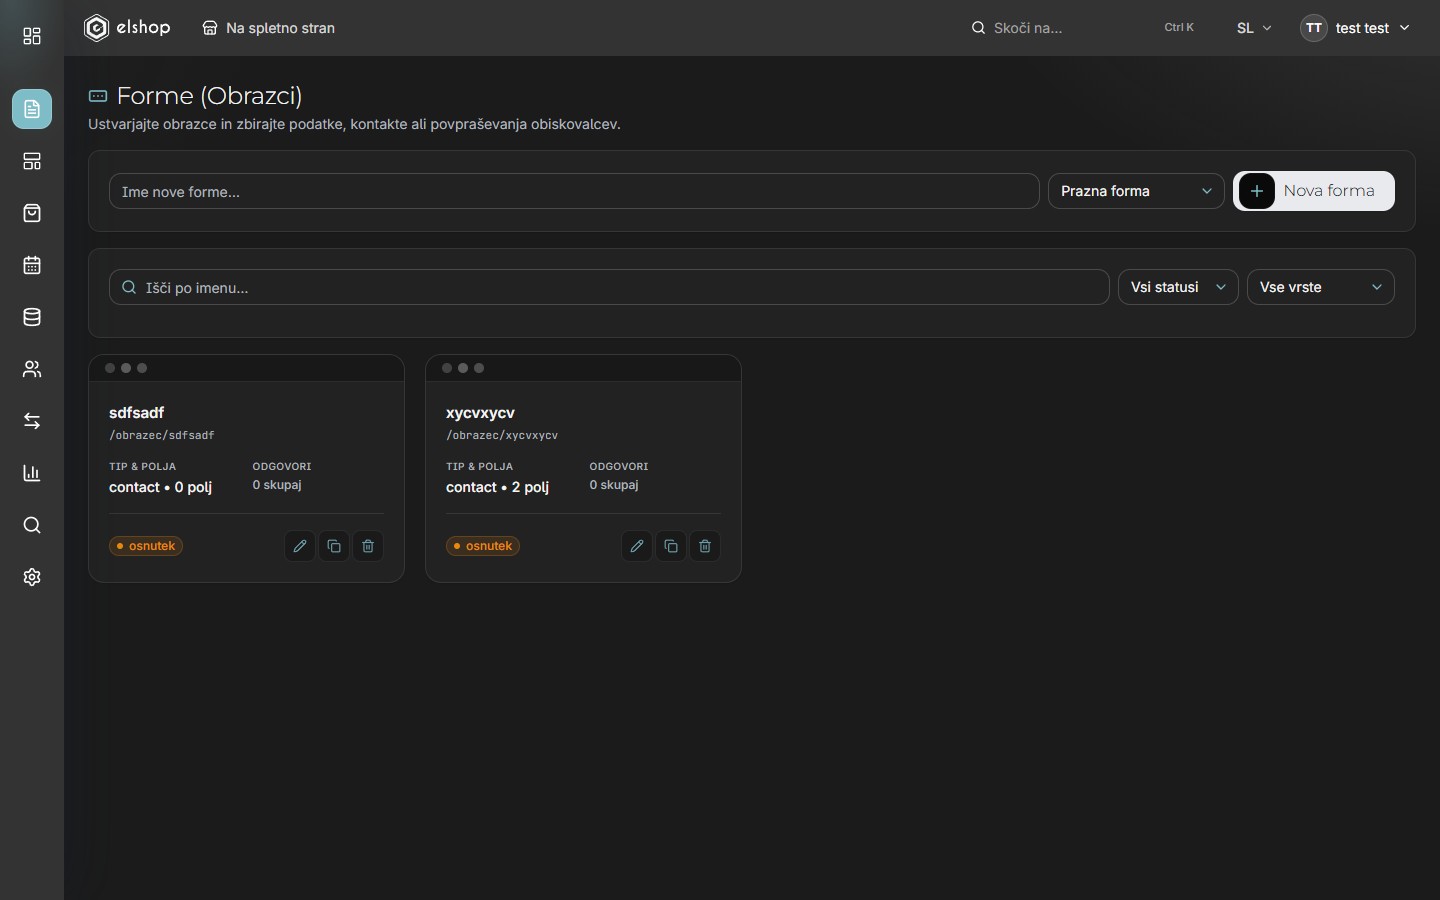The height and width of the screenshot is (900, 1440).
Task: Go to Na spletno stran link
Action: (x=269, y=28)
